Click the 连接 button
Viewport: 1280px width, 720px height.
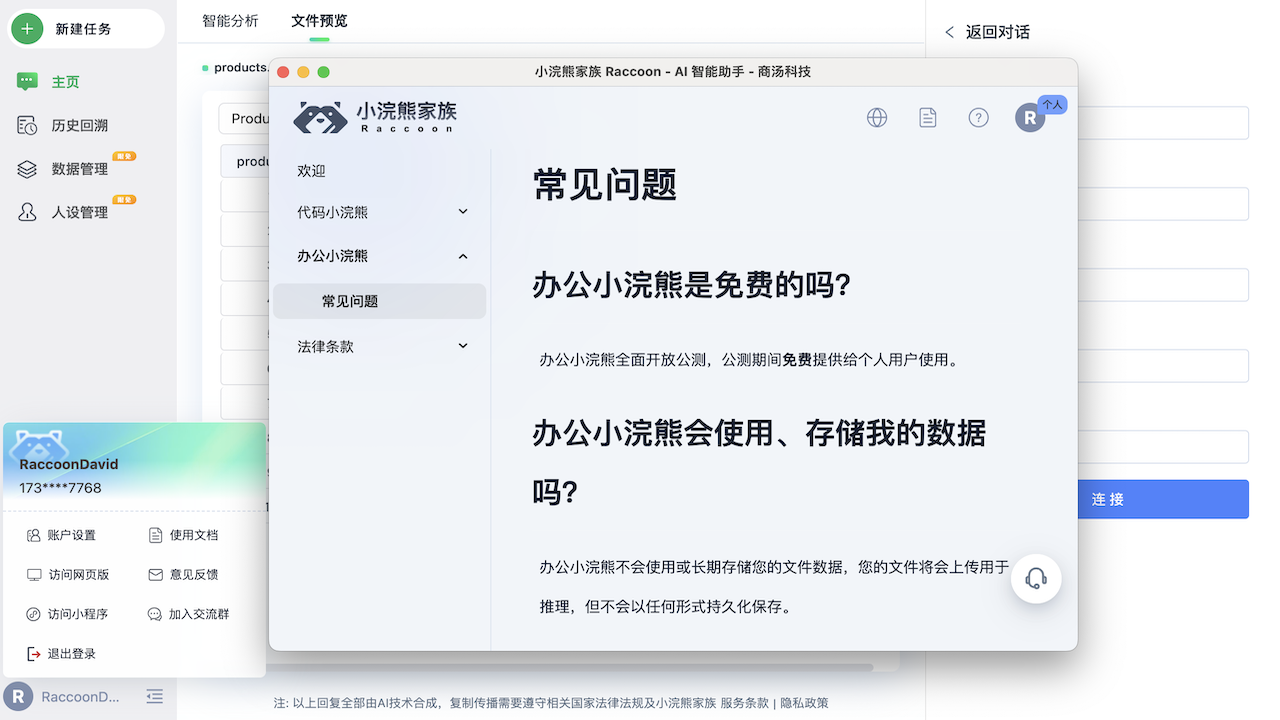[1163, 499]
